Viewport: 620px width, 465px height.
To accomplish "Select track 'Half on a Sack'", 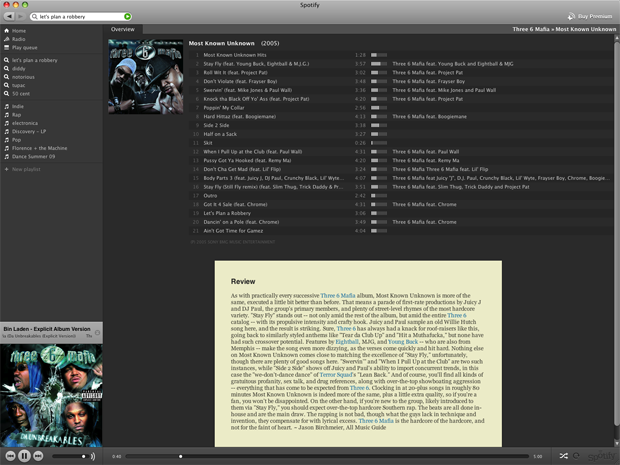I will tap(220, 134).
